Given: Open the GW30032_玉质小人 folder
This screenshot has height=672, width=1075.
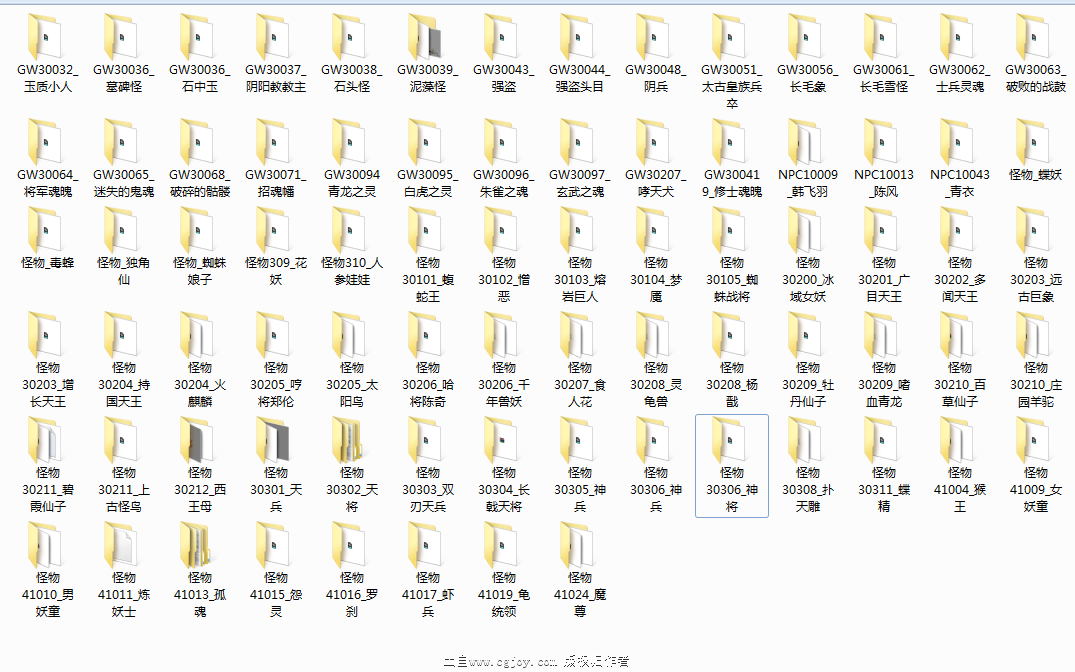Looking at the screenshot, I should (46, 42).
